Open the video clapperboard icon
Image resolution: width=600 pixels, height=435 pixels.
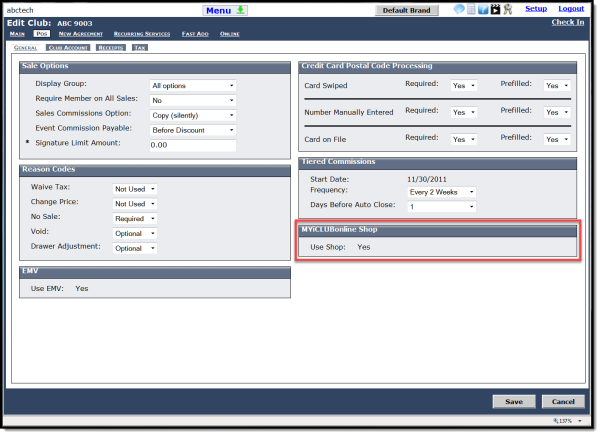pos(495,9)
